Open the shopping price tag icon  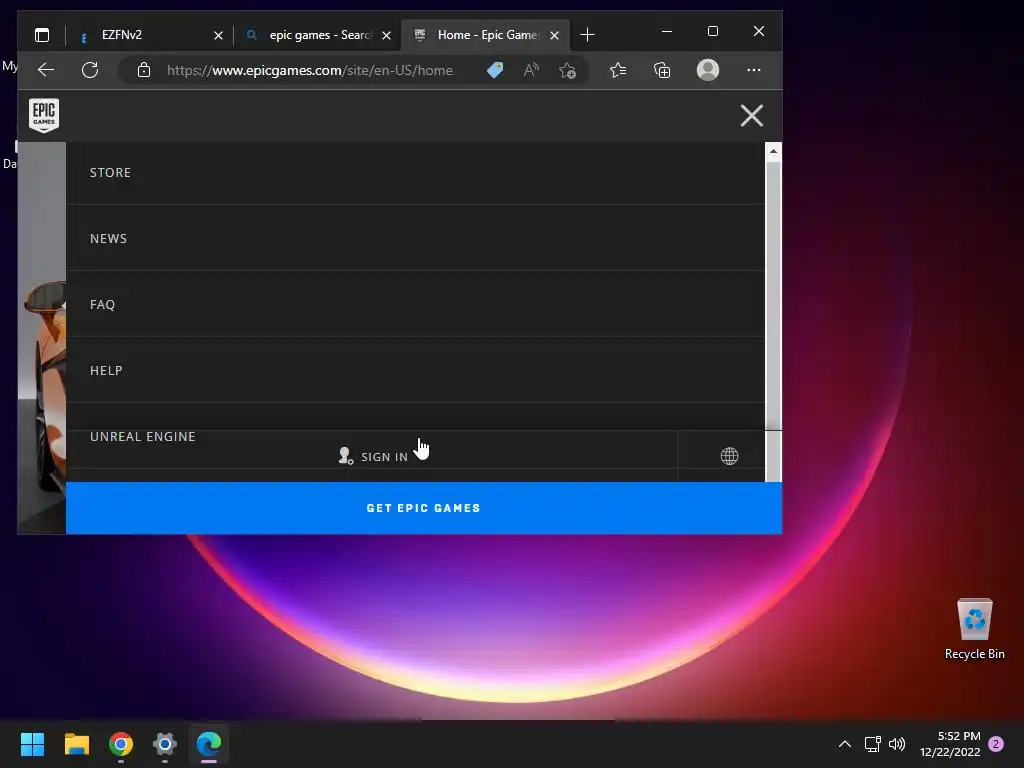tap(495, 70)
